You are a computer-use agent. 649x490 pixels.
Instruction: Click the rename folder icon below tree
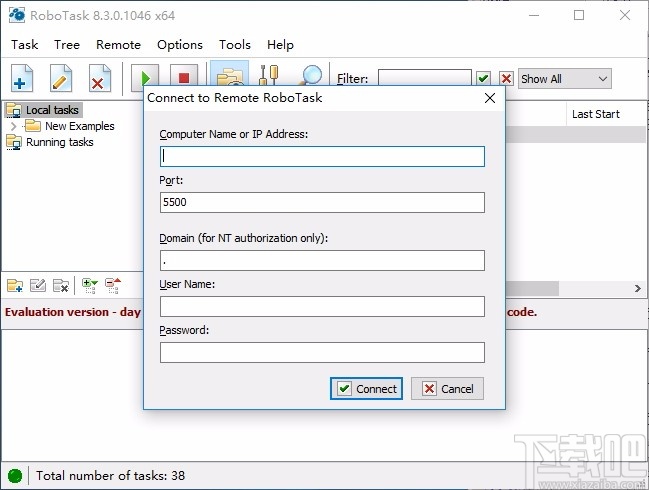pos(38,285)
